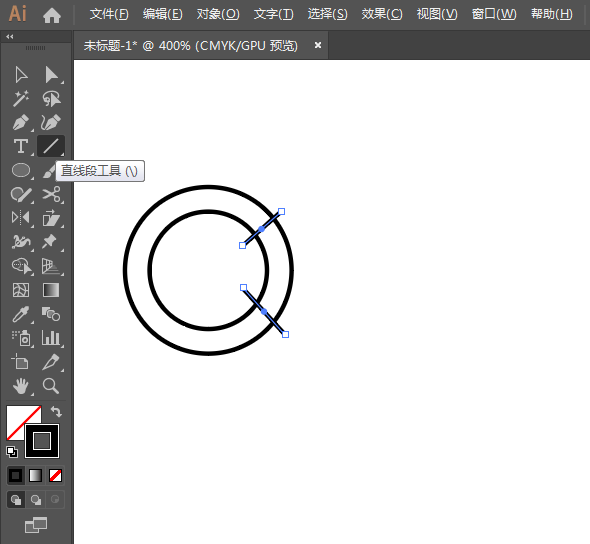Choose the Symbol Sprayer tool
Viewport: 590px width, 544px height.
[x=22, y=338]
